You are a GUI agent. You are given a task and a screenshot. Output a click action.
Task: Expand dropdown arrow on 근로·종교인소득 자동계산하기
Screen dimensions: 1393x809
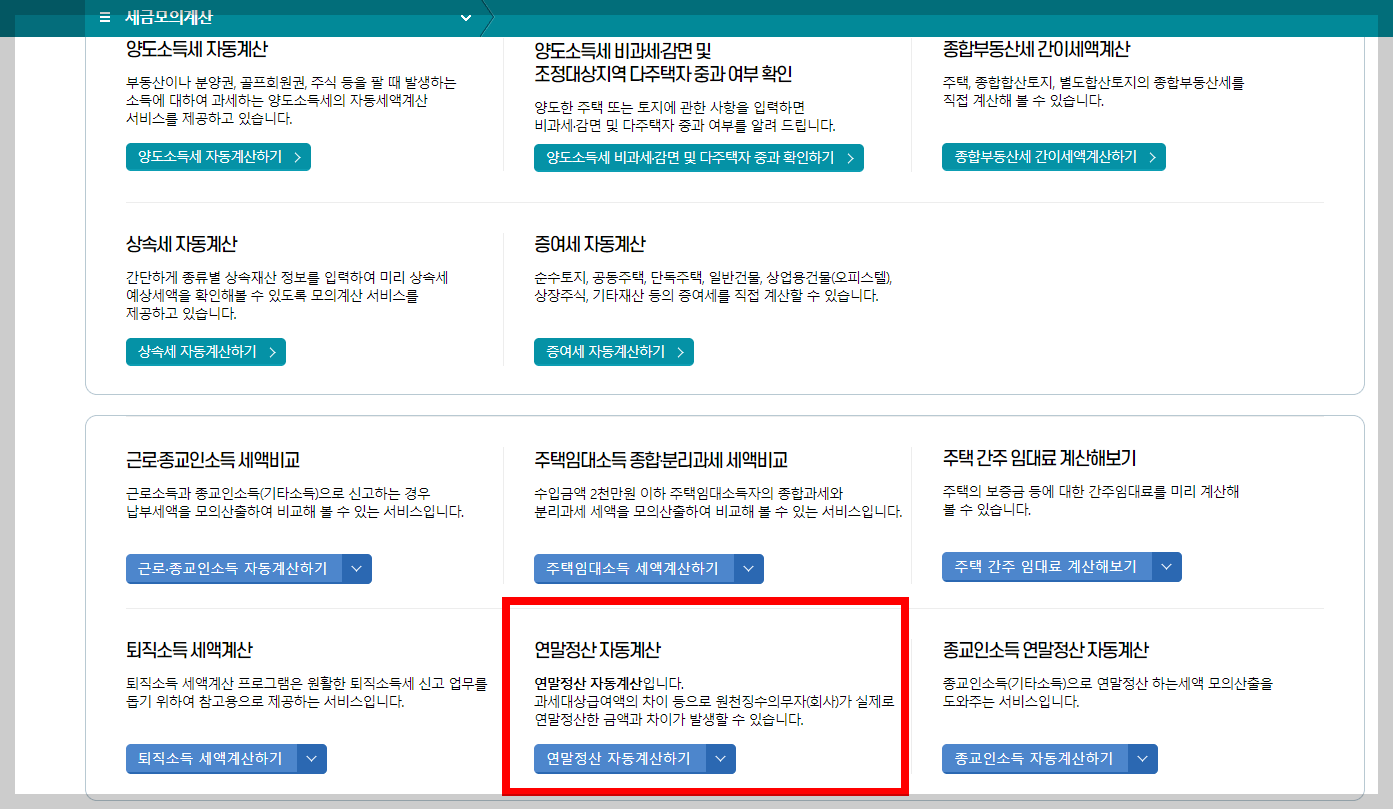coord(358,568)
